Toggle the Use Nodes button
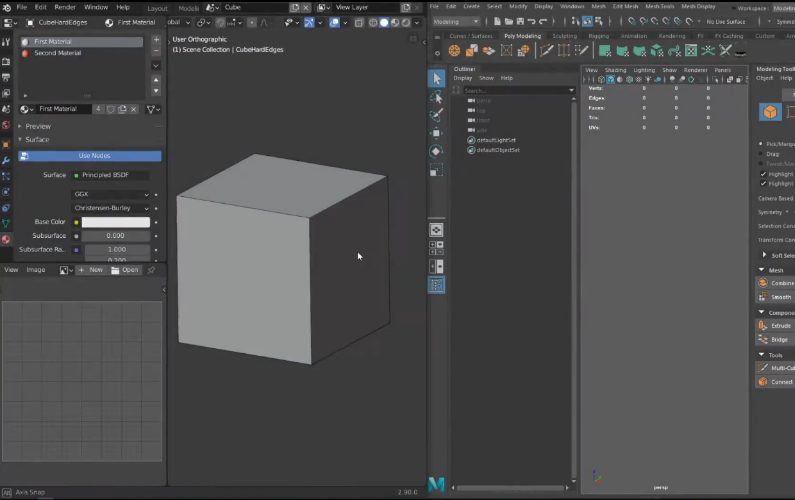 (x=90, y=156)
